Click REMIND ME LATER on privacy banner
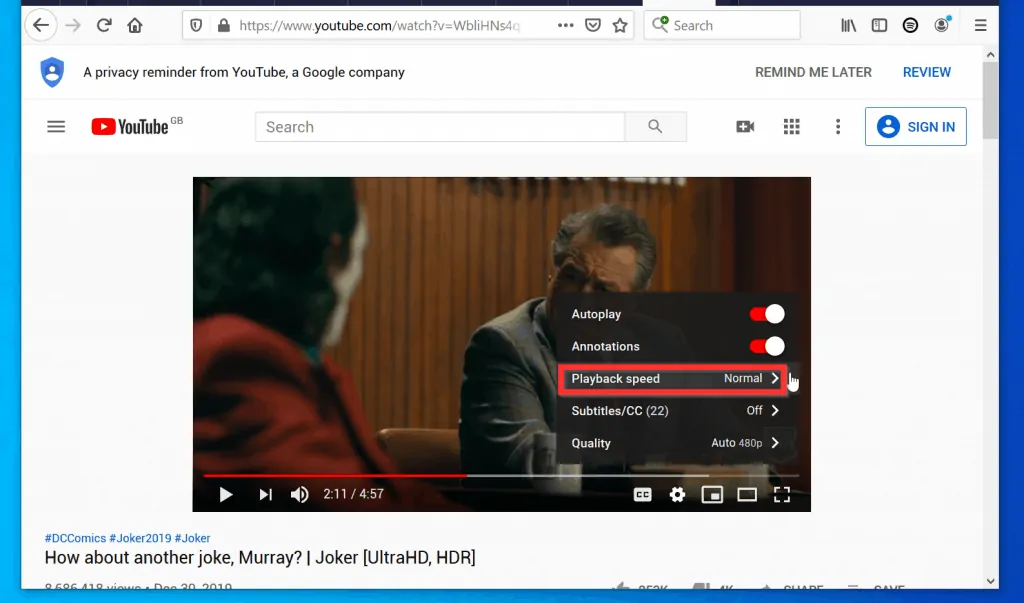 click(813, 73)
